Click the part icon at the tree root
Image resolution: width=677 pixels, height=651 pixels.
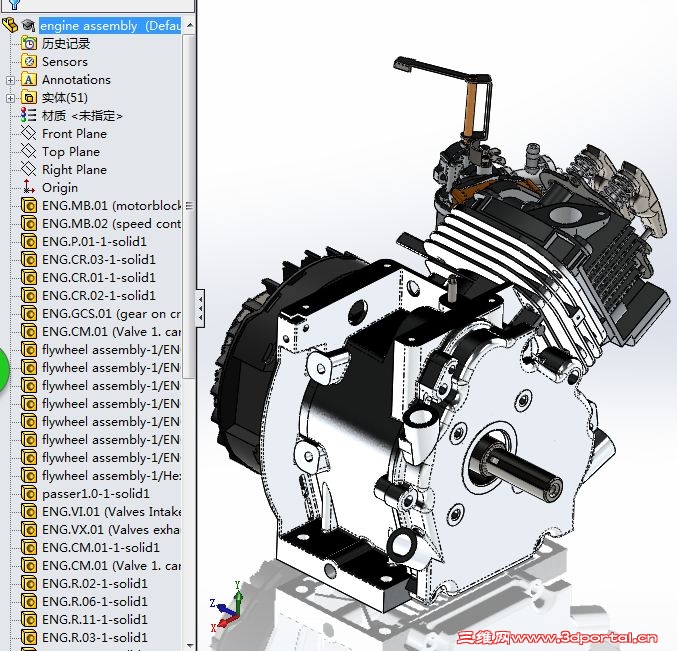coord(10,25)
